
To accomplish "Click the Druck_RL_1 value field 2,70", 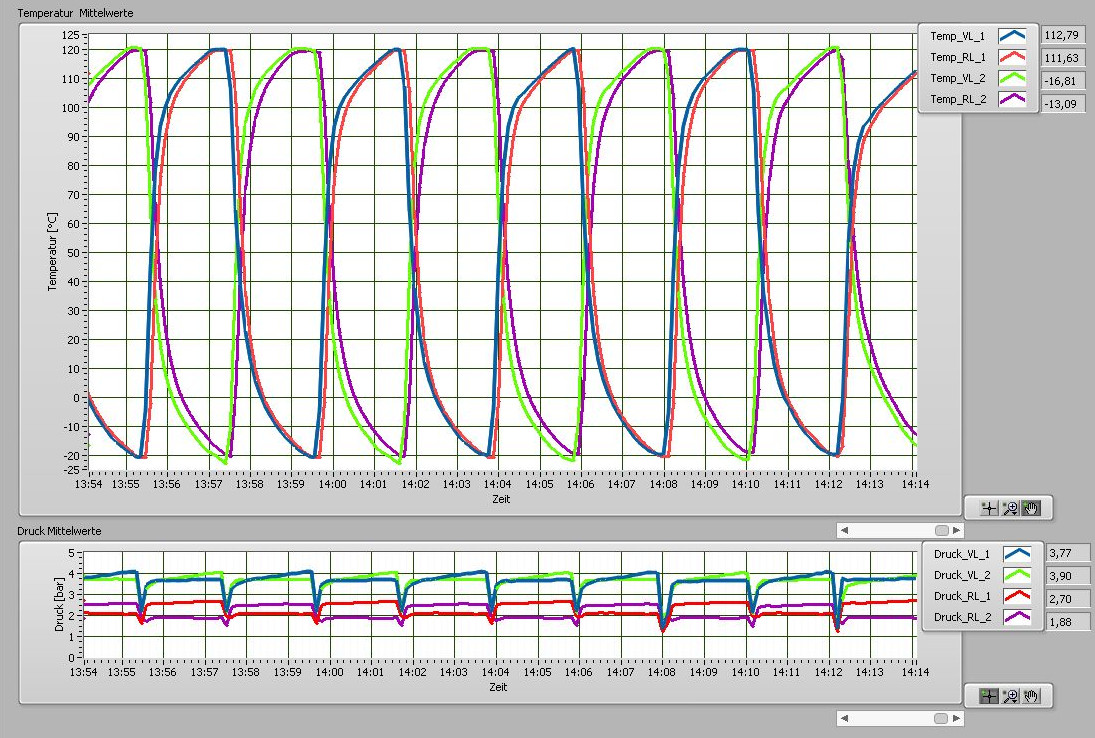I will pos(1068,599).
